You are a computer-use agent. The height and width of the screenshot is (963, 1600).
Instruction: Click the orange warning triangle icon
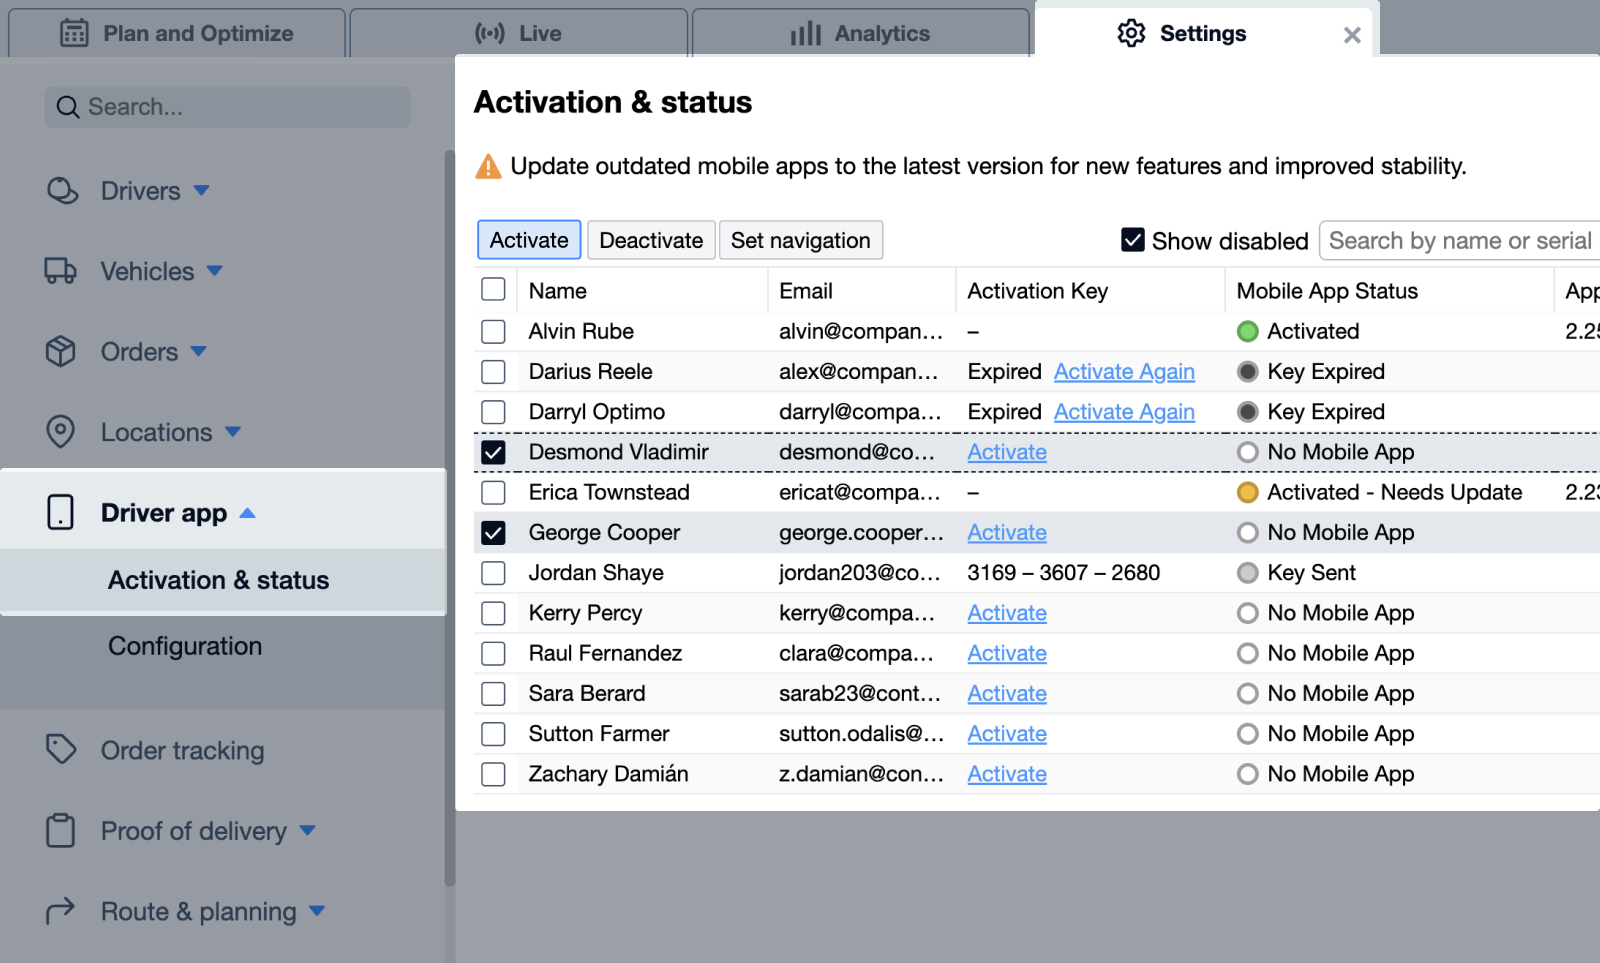pyautogui.click(x=488, y=166)
